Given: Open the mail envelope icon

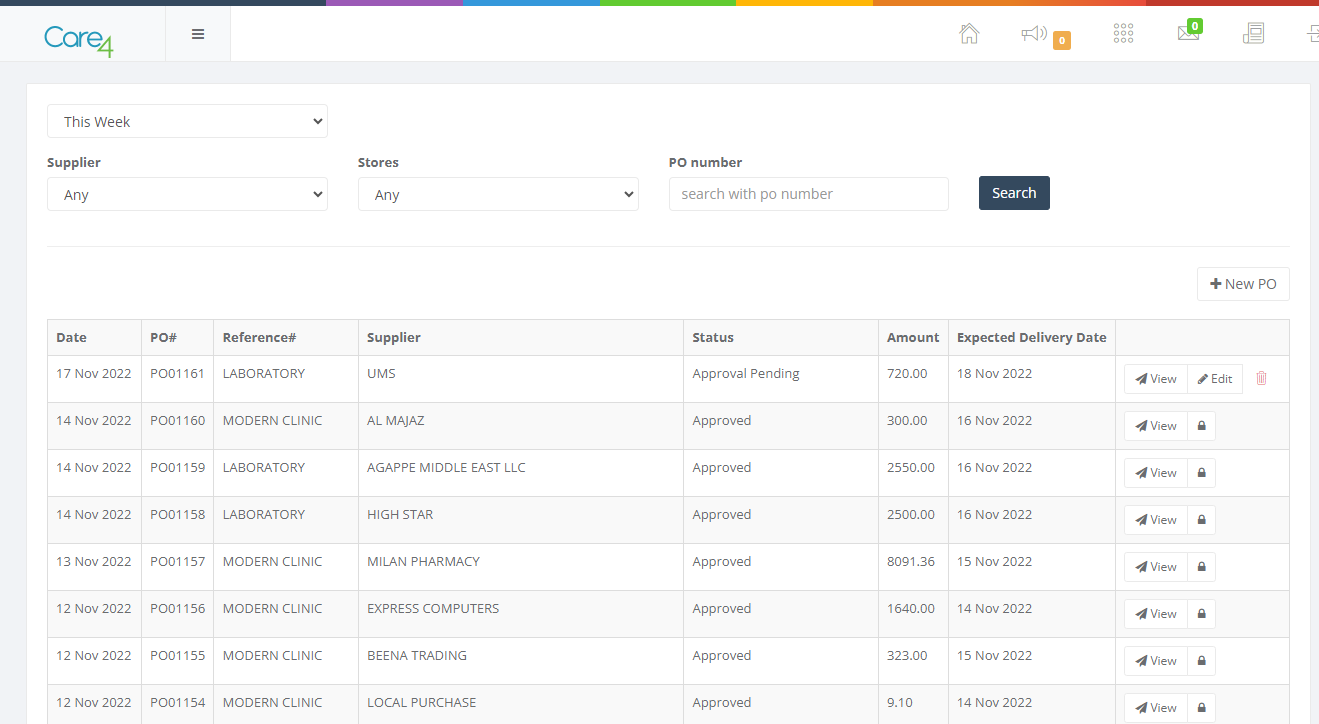Looking at the screenshot, I should [x=1188, y=34].
